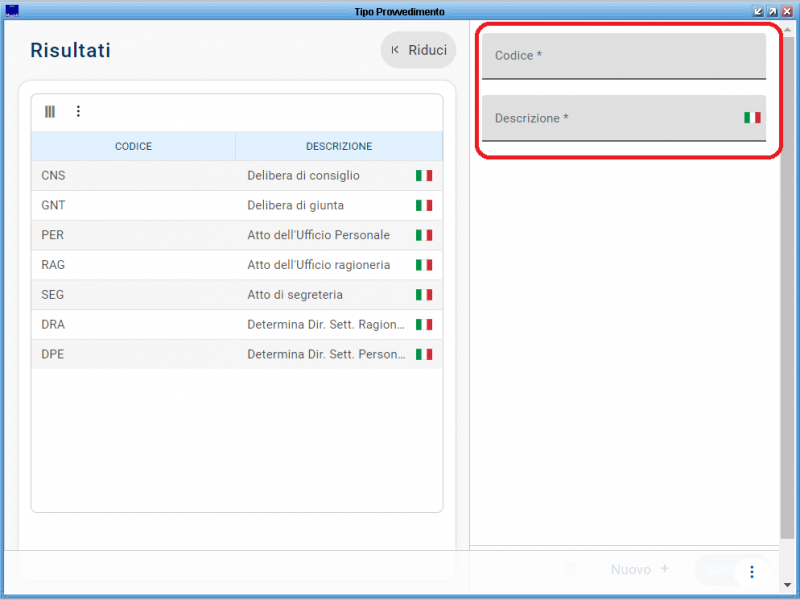Screen dimensions: 800x600
Task: Open the bottom-right three-dot more actions menu
Action: pos(752,572)
